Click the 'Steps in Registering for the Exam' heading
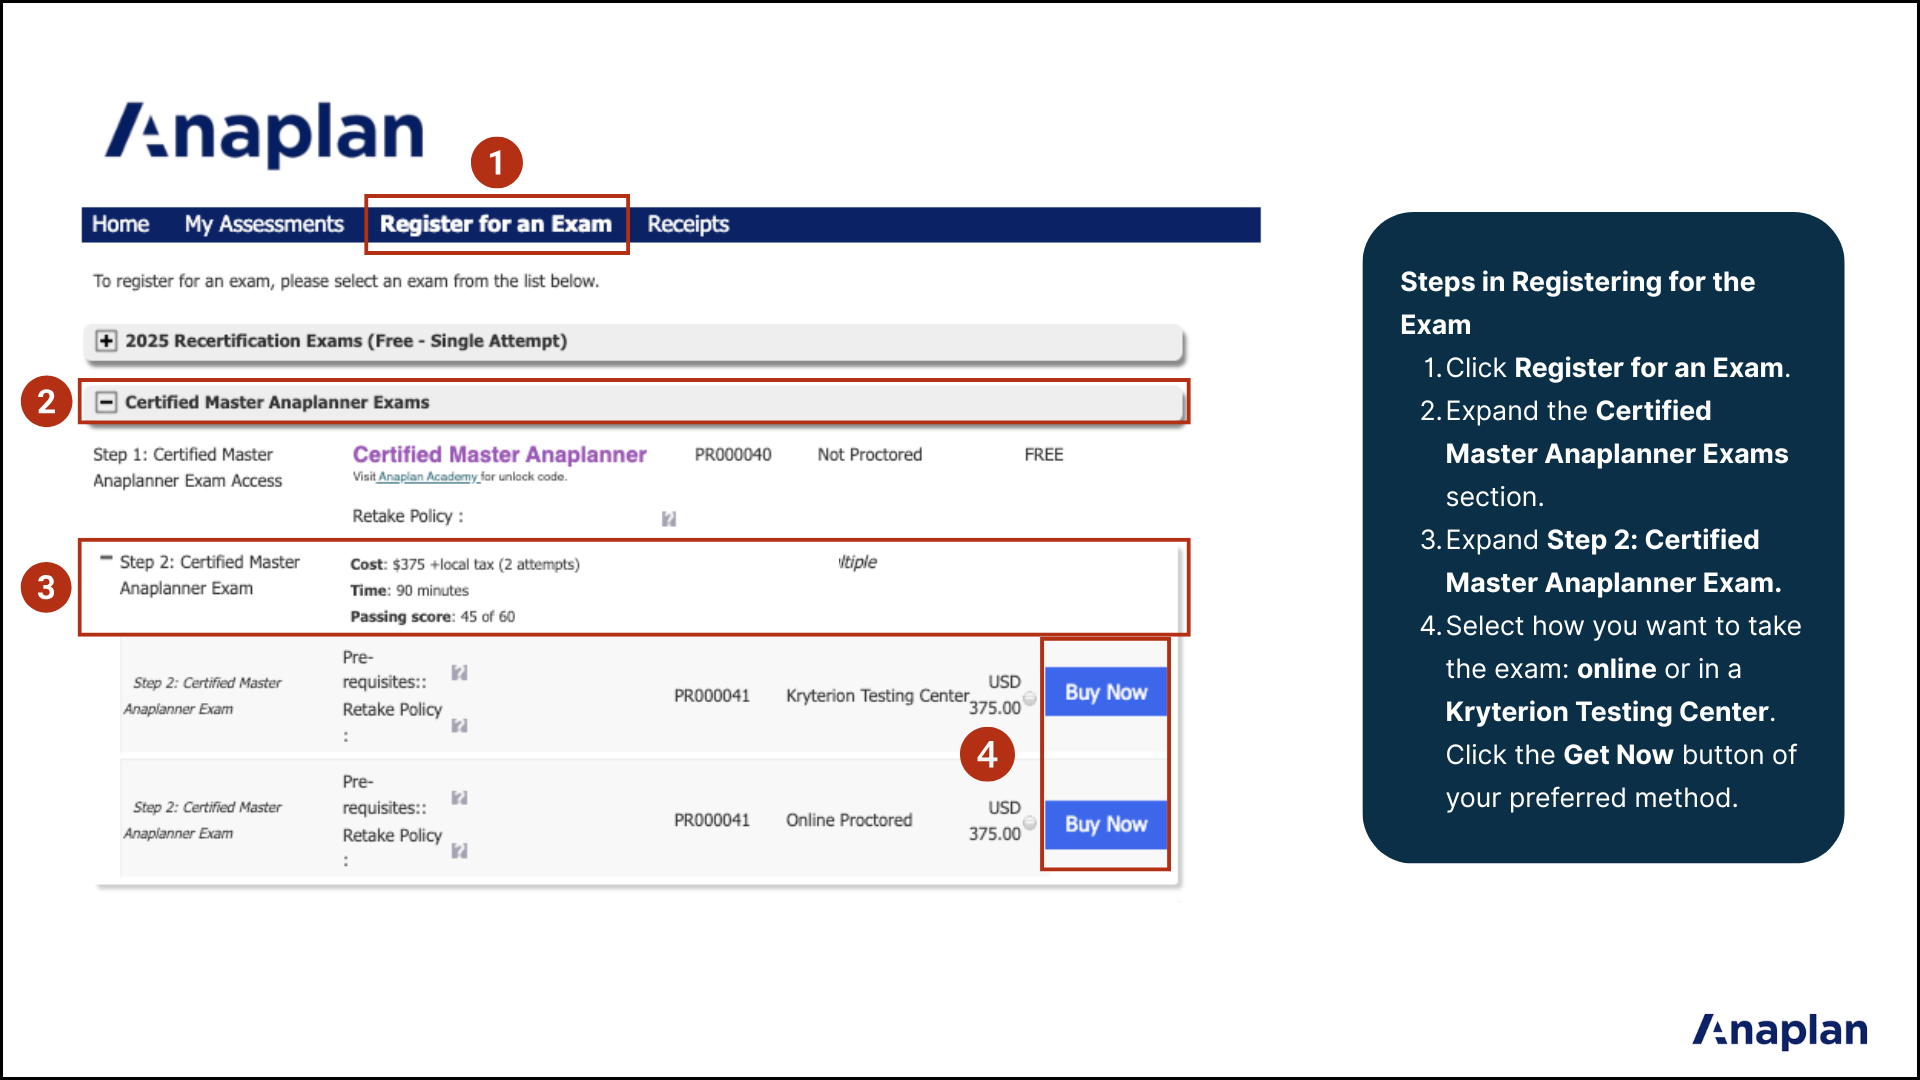 tap(1577, 303)
